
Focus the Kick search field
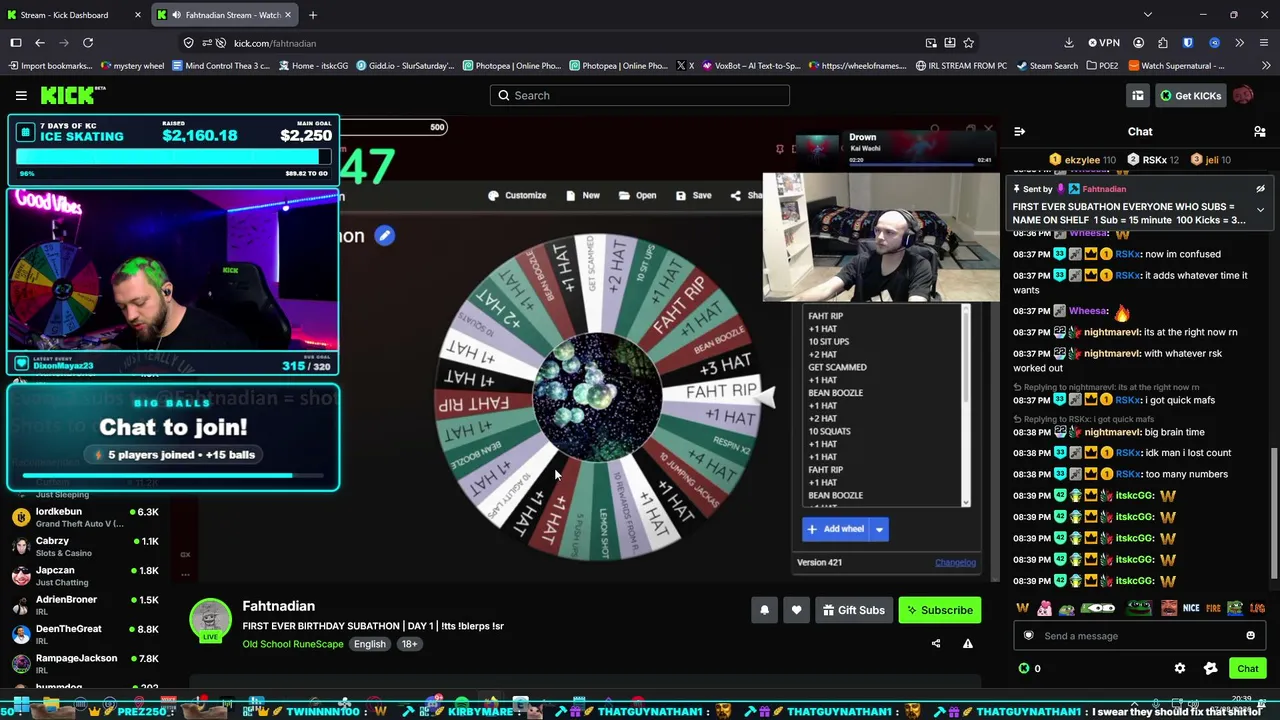[x=640, y=95]
